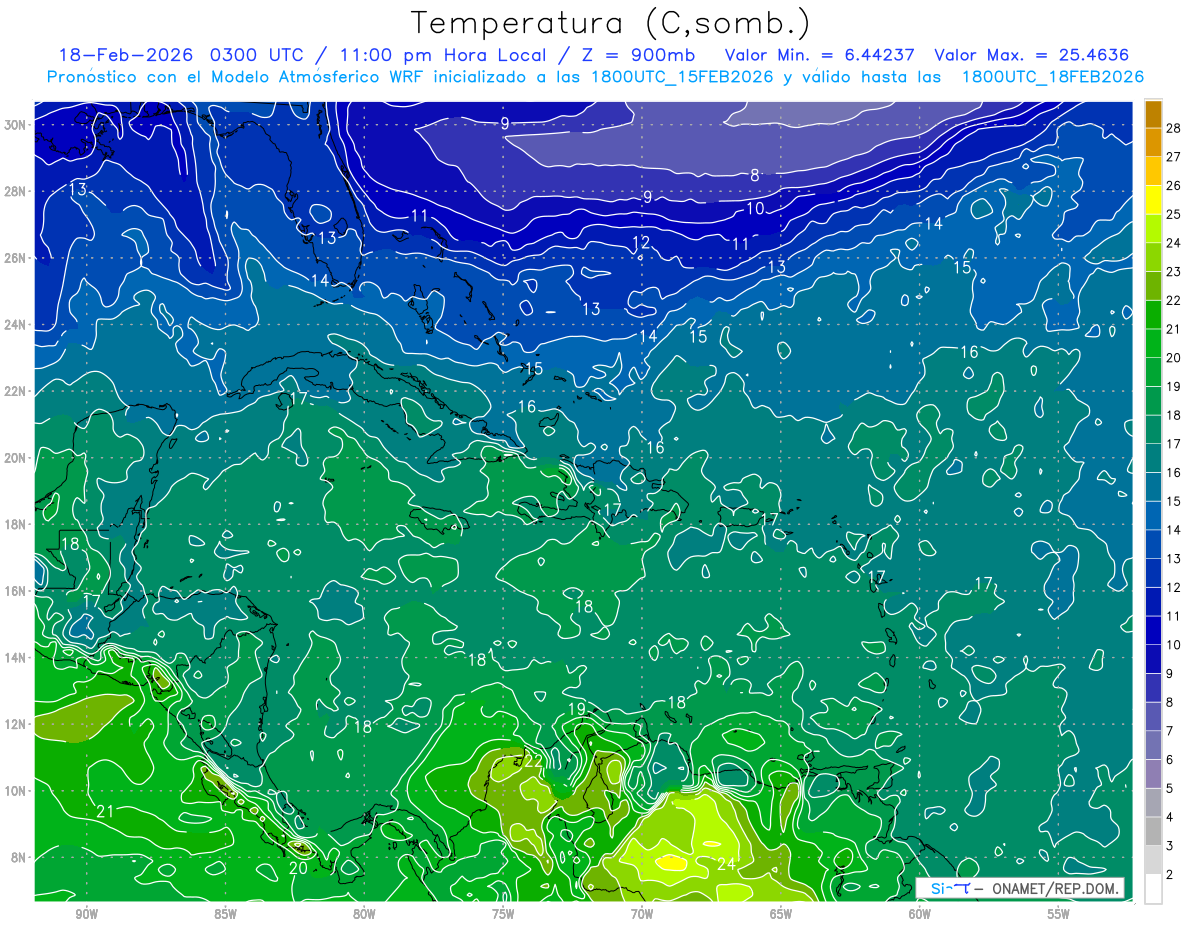
Task: Click the 'ONAMET/REP.DOM.' credit box
Action: click(1020, 888)
